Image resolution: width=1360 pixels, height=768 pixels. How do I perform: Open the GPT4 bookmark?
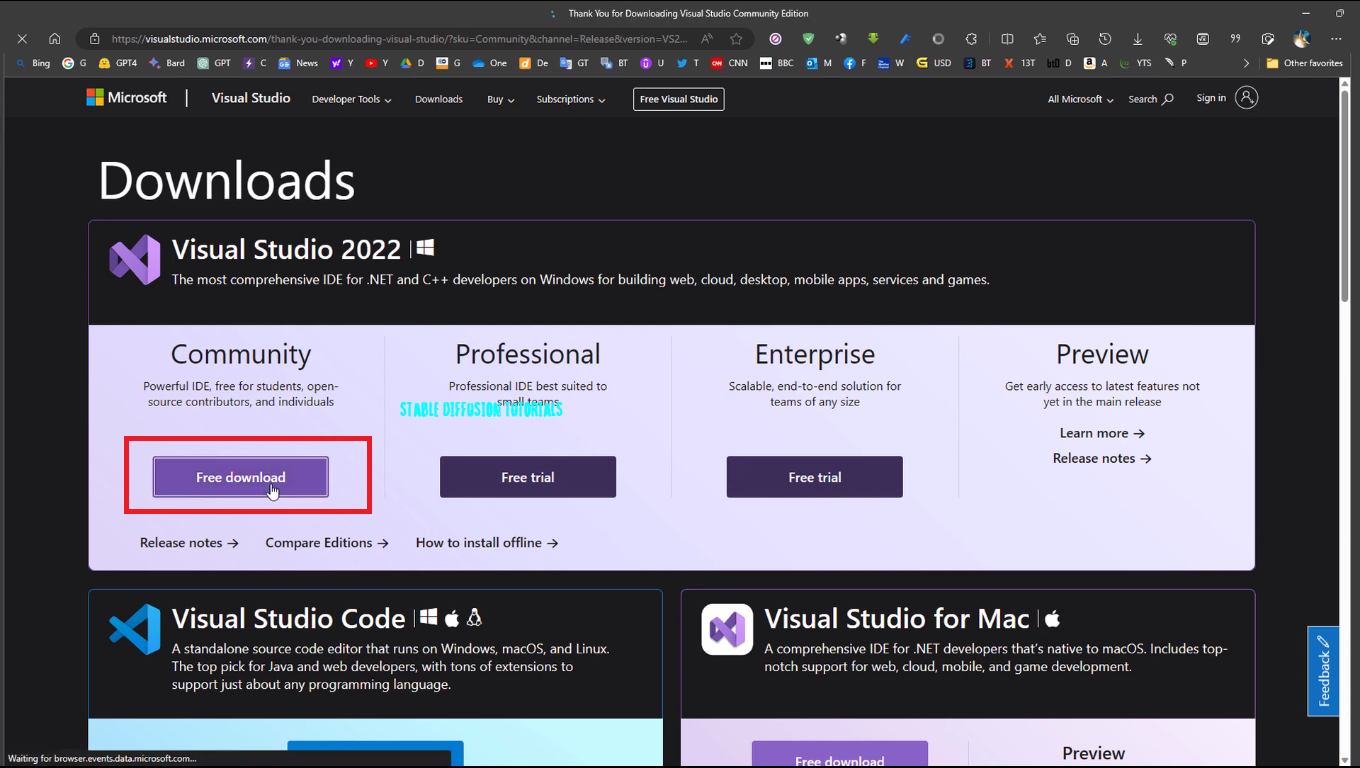click(118, 63)
